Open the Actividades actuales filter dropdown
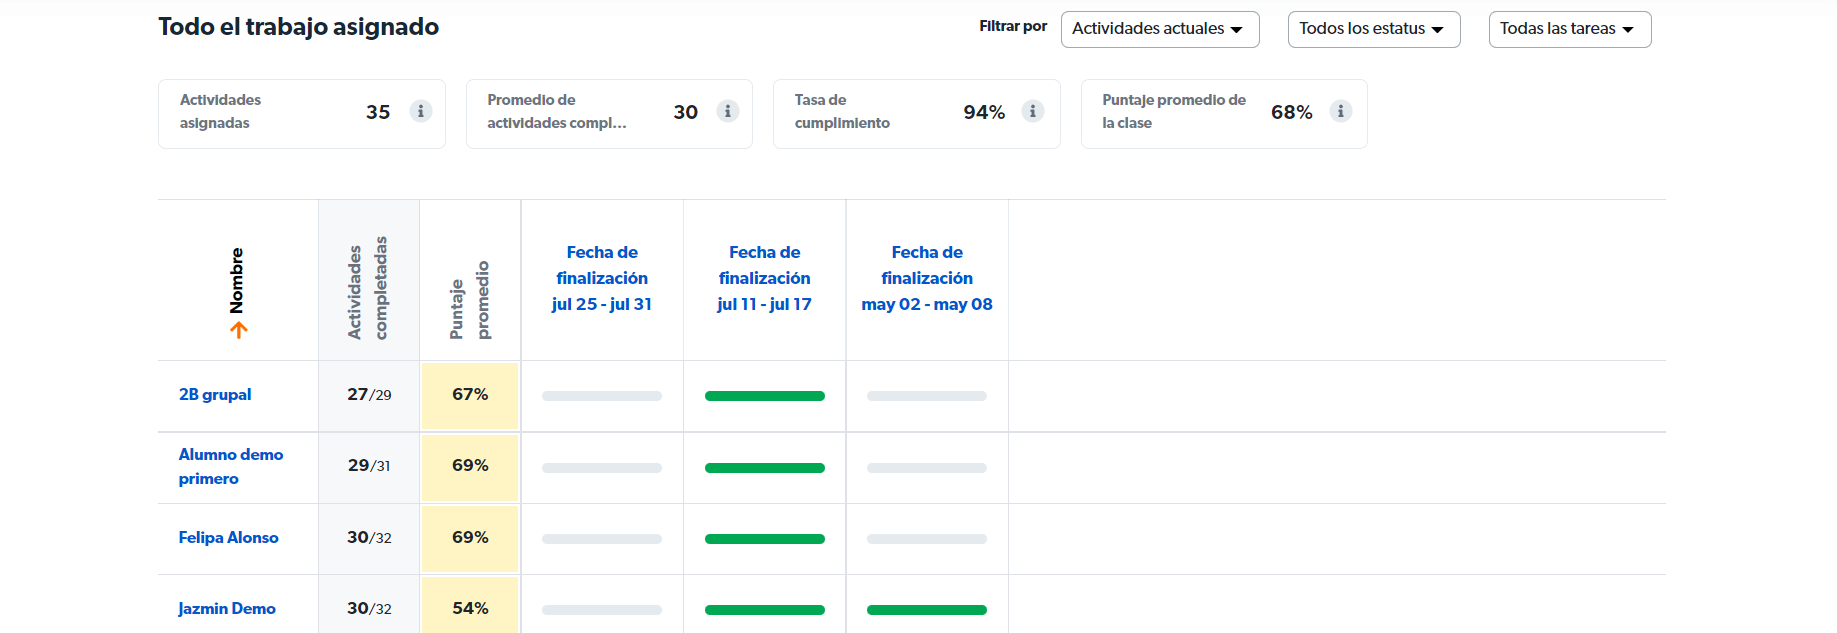This screenshot has width=1837, height=633. click(1159, 29)
